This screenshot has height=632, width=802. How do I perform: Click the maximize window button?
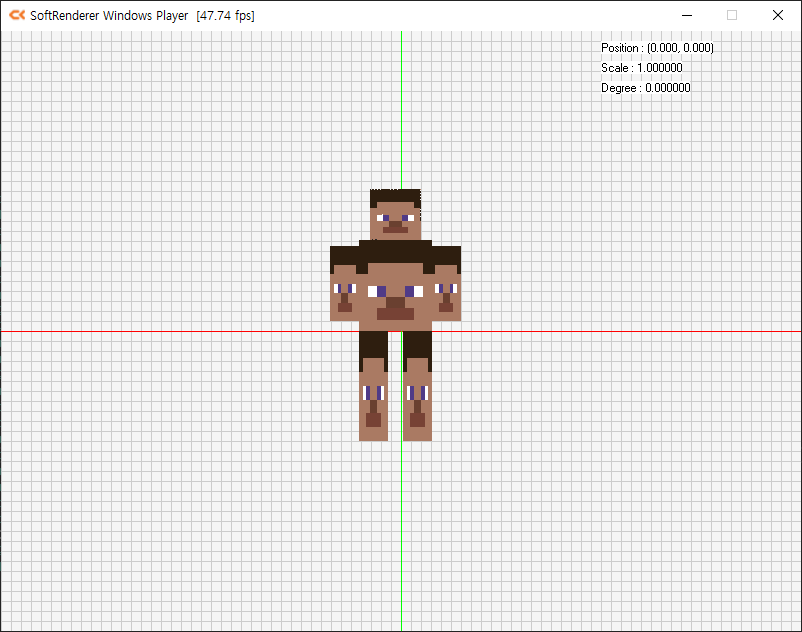coord(730,15)
